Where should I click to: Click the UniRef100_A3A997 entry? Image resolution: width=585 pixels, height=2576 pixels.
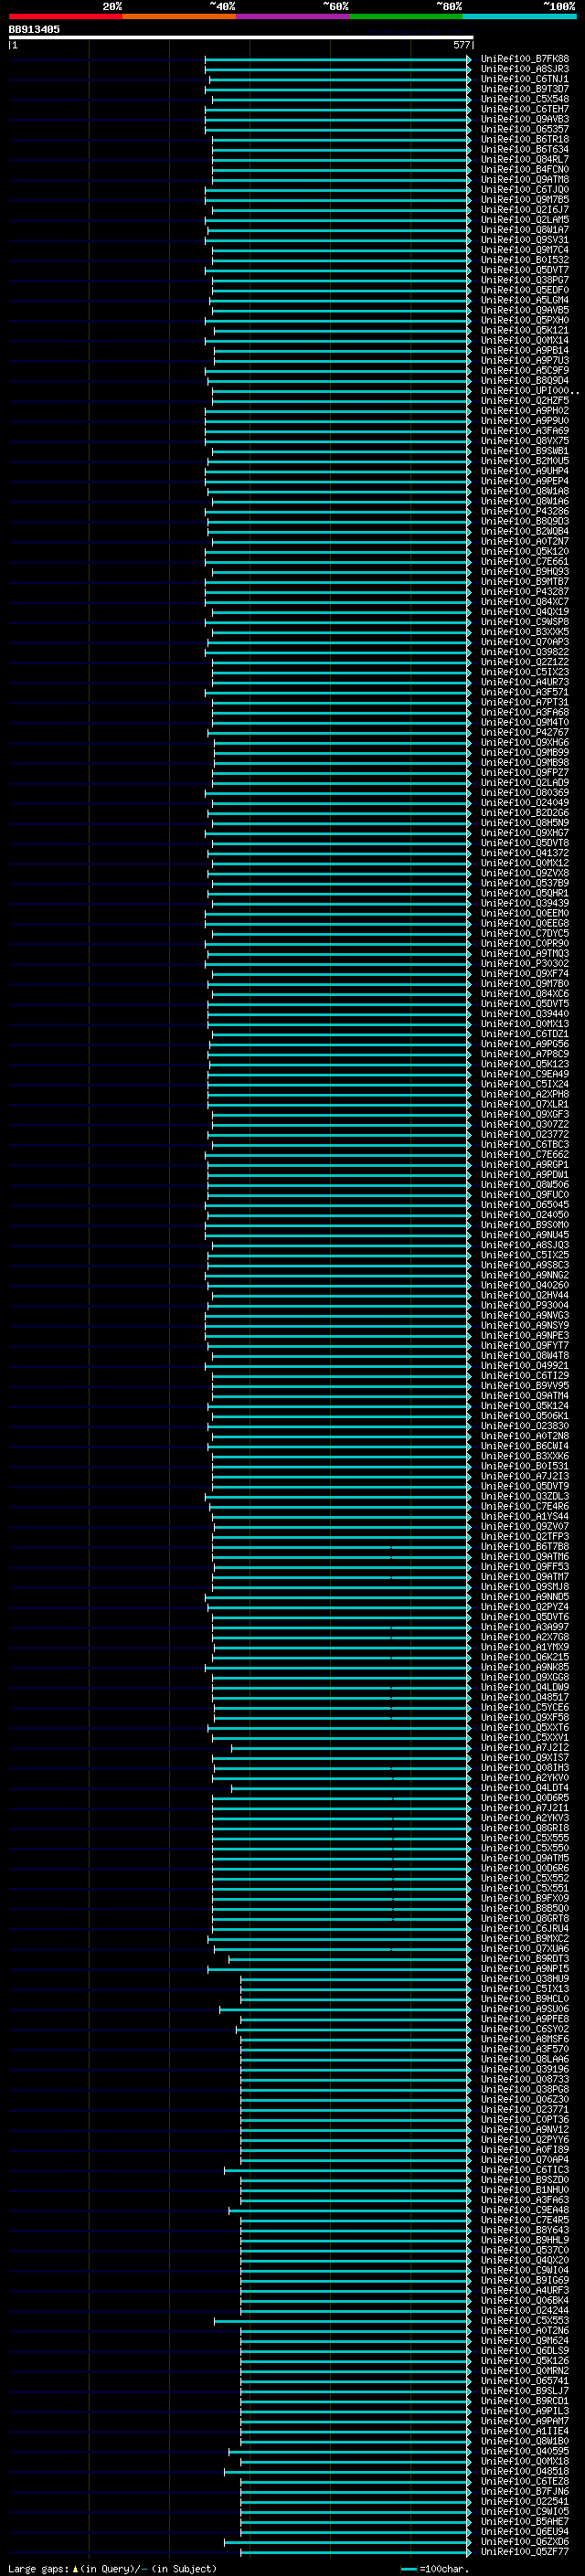tap(524, 1626)
